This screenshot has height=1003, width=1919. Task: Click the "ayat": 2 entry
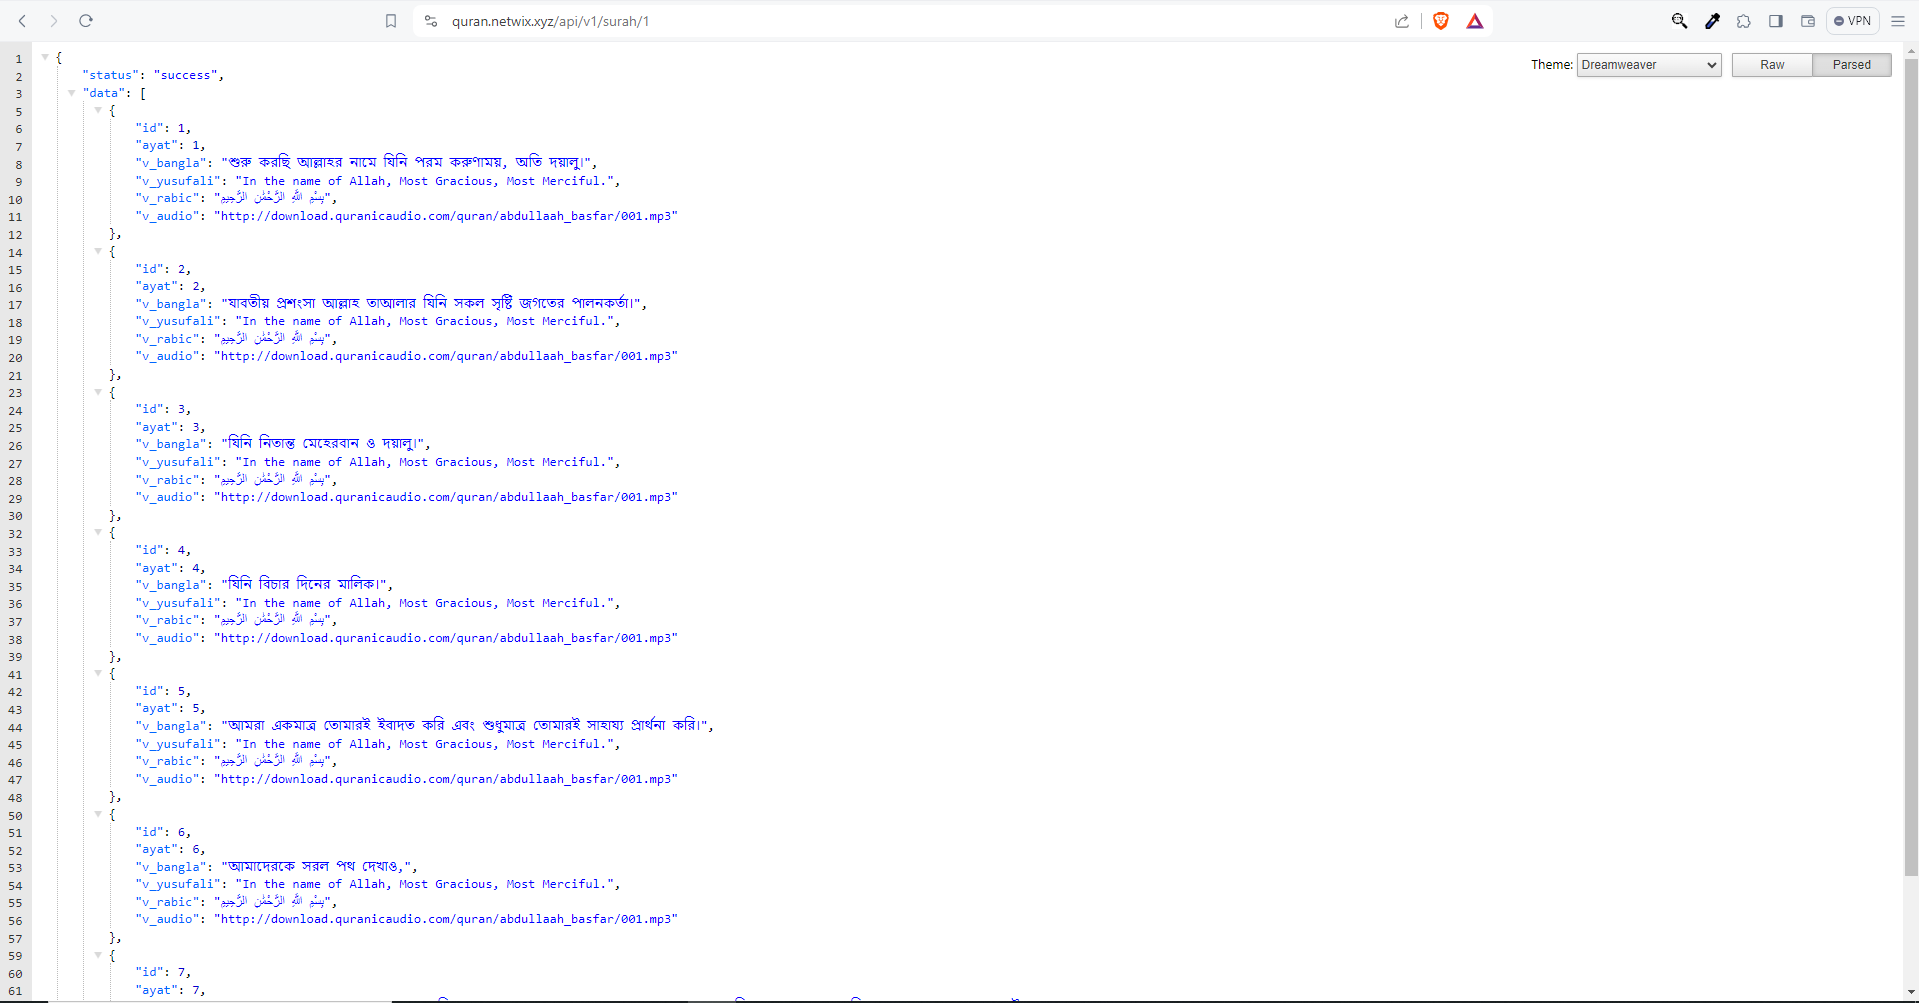coord(170,286)
